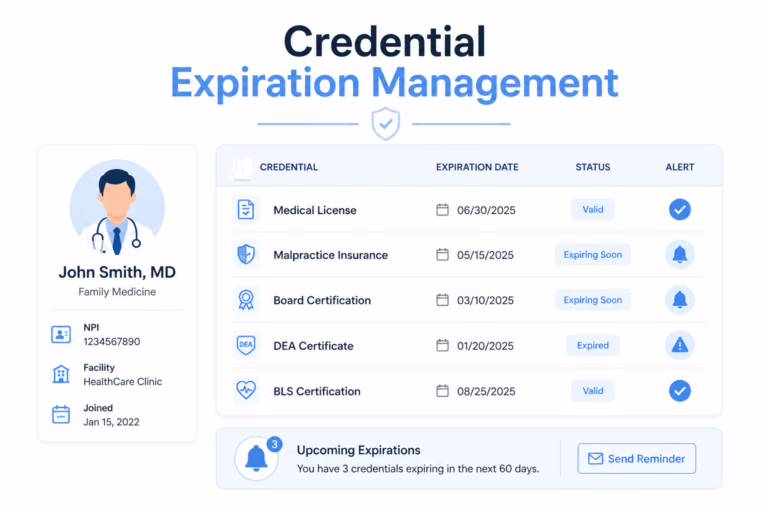Click the DEA Certificate badge icon
The width and height of the screenshot is (768, 512).
tap(246, 345)
